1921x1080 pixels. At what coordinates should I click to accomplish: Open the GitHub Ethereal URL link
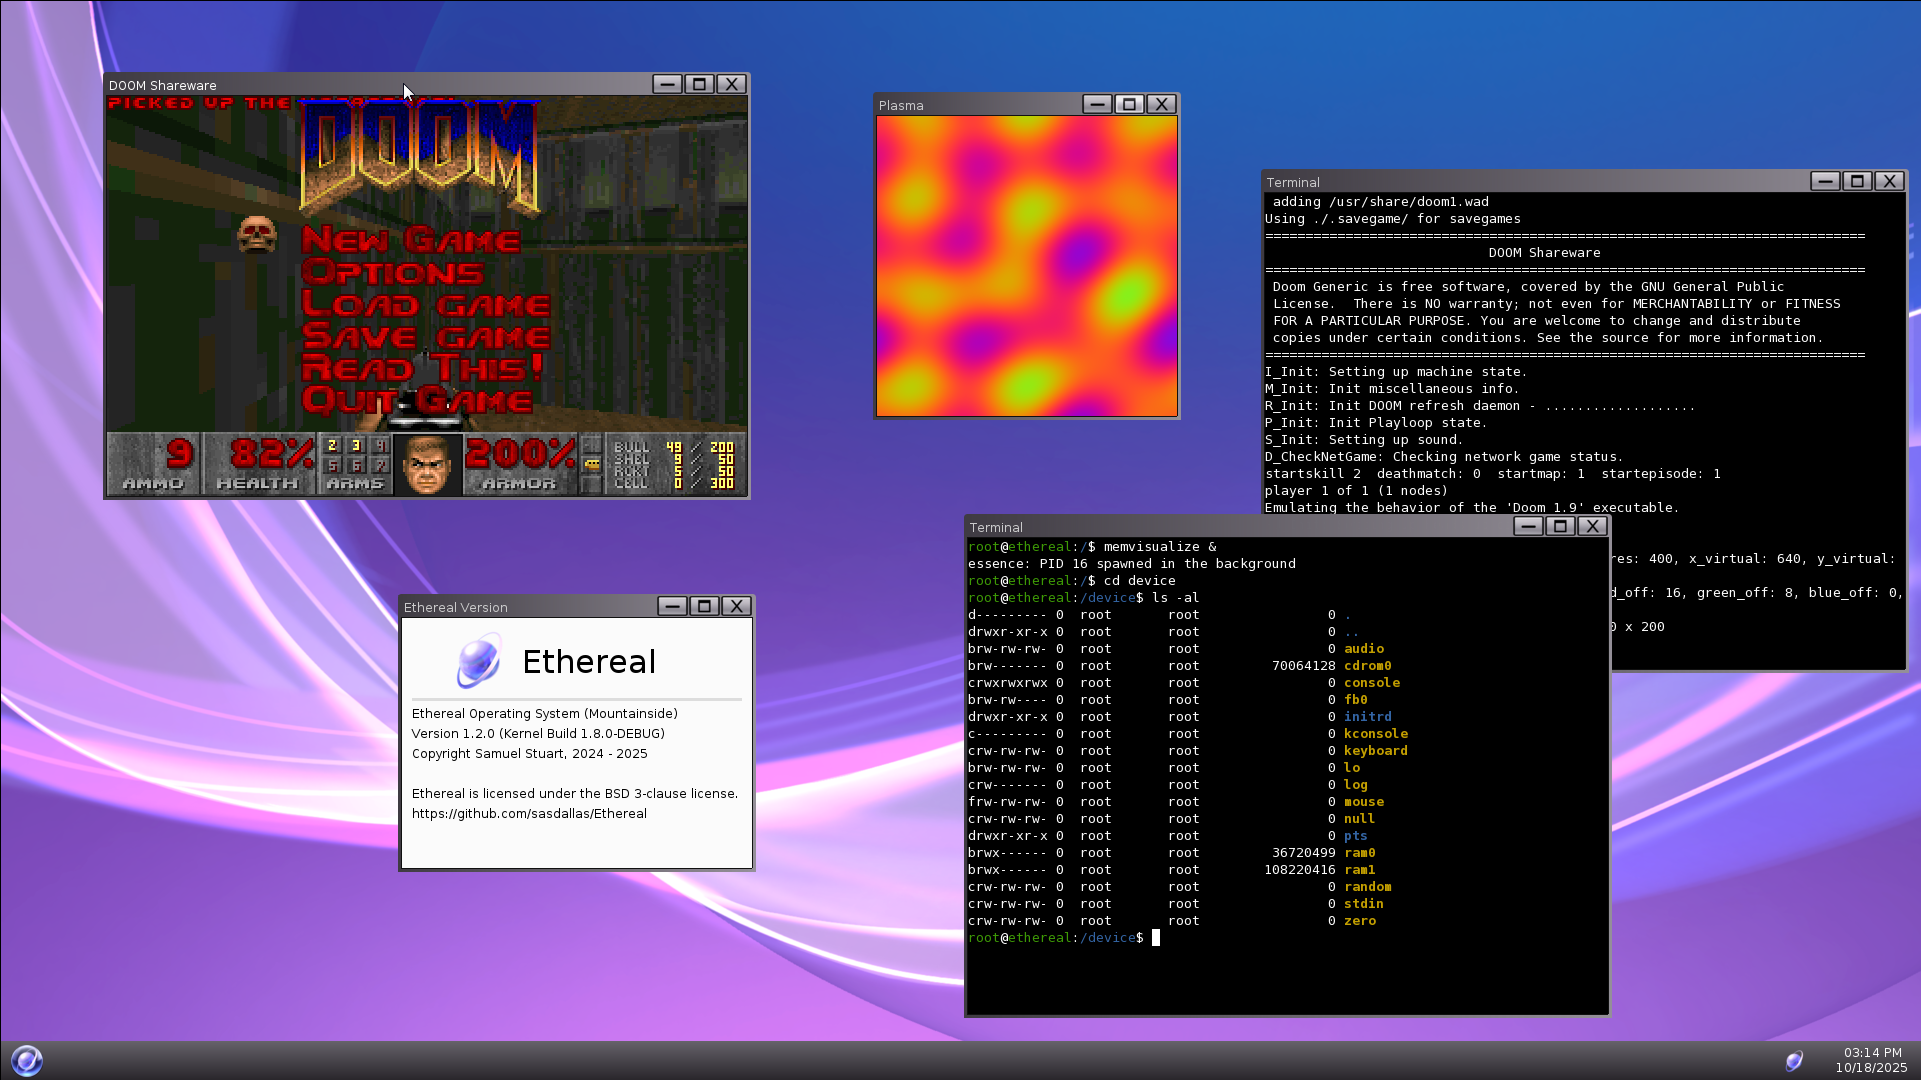click(529, 813)
